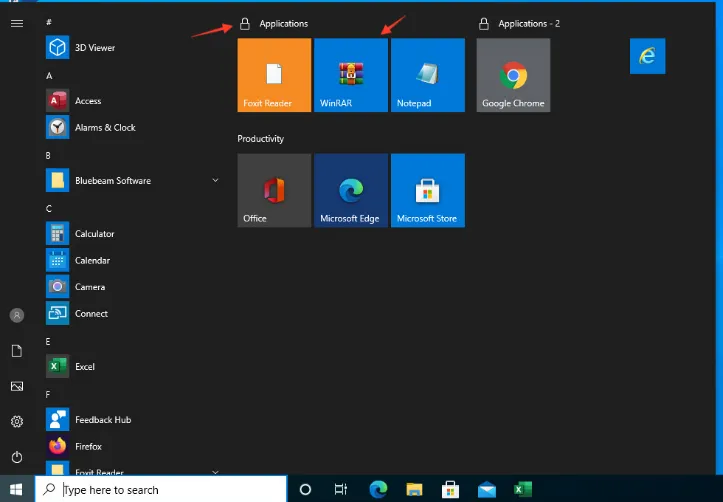Expand the Bluebeam Software folder
Screen dimensions: 723x502
[133, 181]
